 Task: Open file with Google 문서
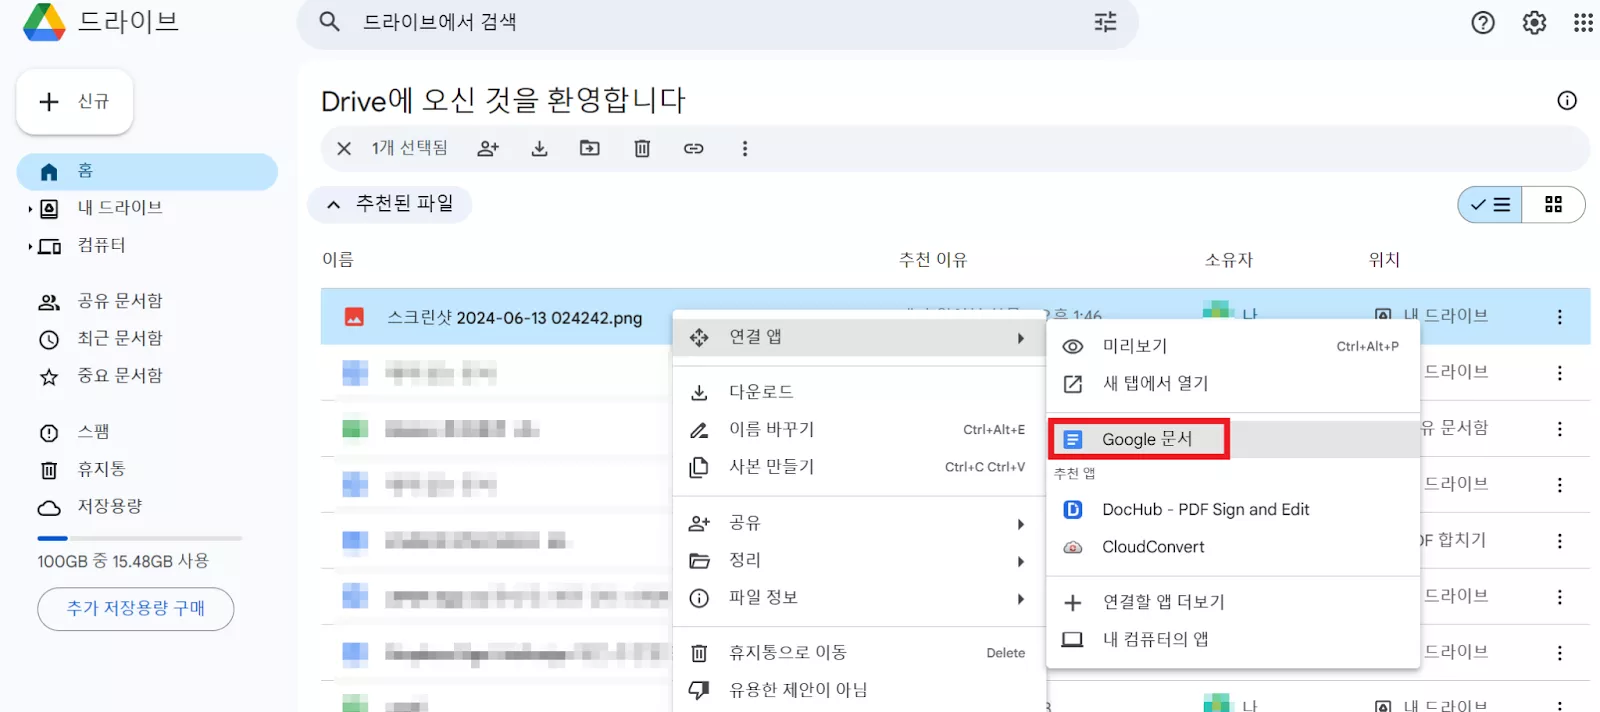tap(1233, 439)
